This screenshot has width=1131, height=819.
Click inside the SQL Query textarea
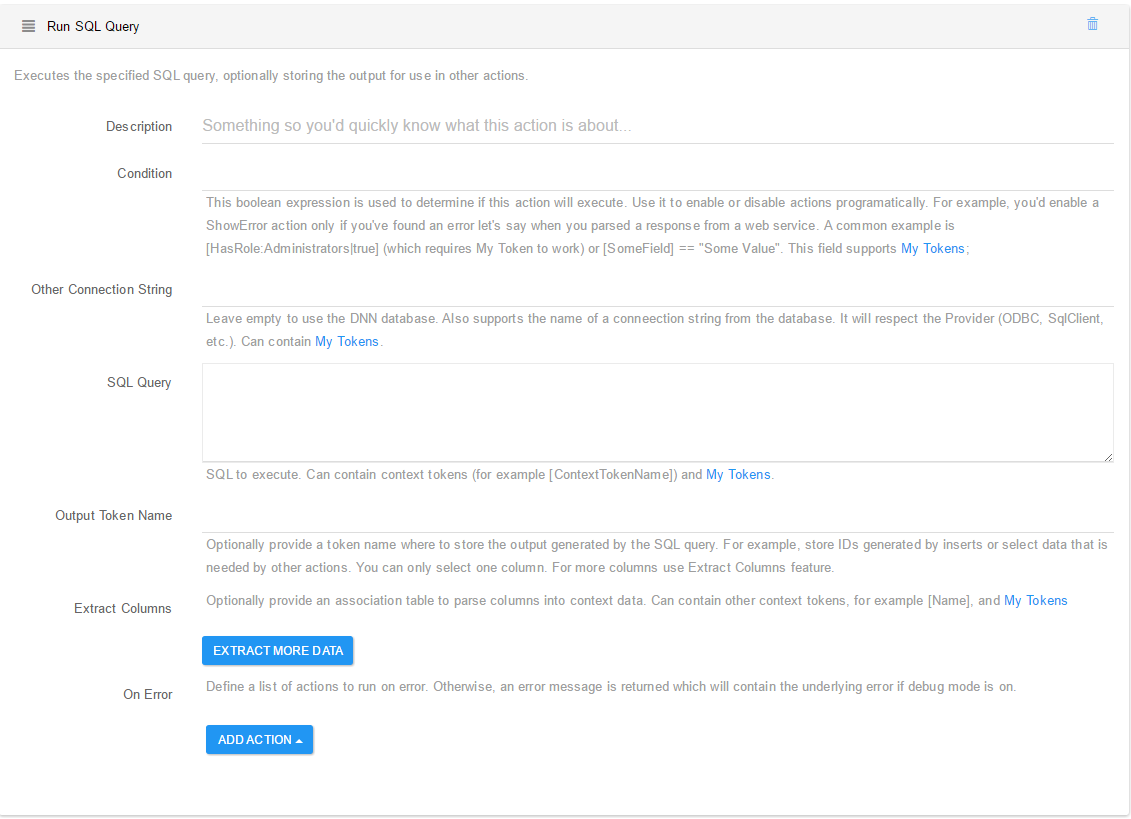pyautogui.click(x=657, y=413)
